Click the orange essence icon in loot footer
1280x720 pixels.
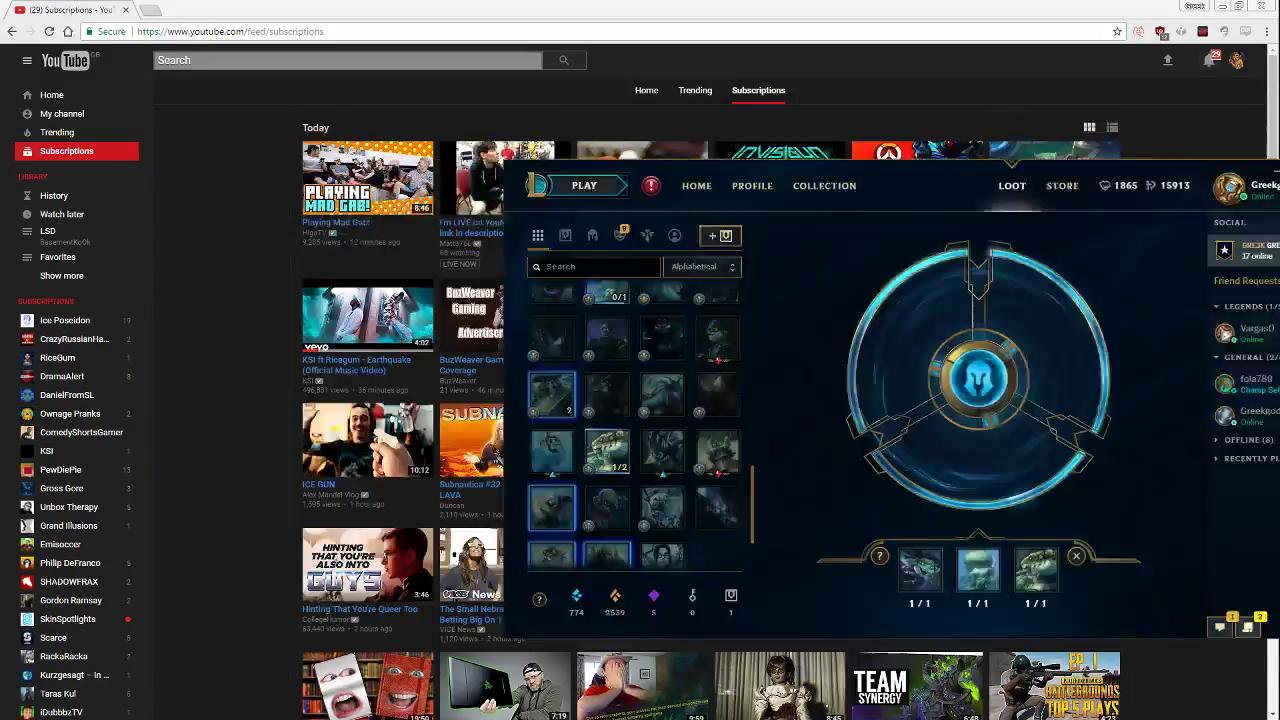(x=615, y=596)
